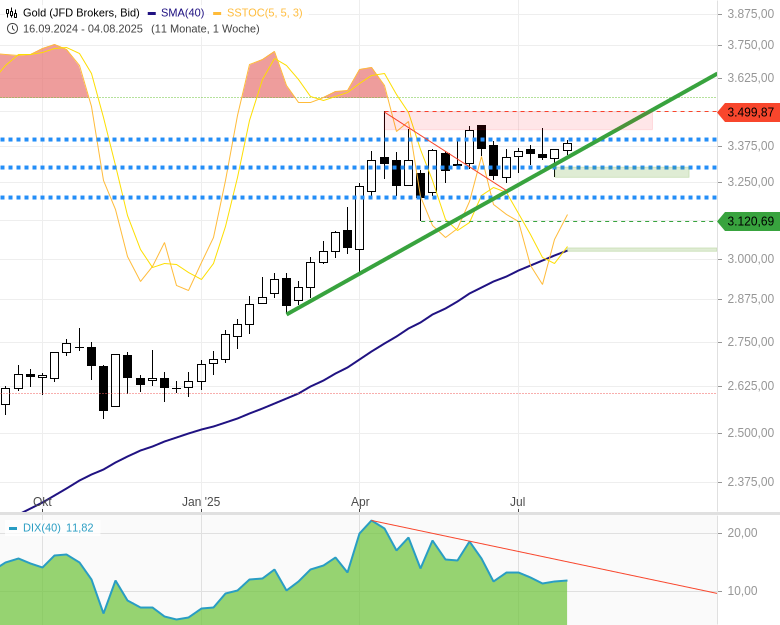The height and width of the screenshot is (625, 780).
Task: Select the SMA(40) legend label
Action: [x=183, y=13]
